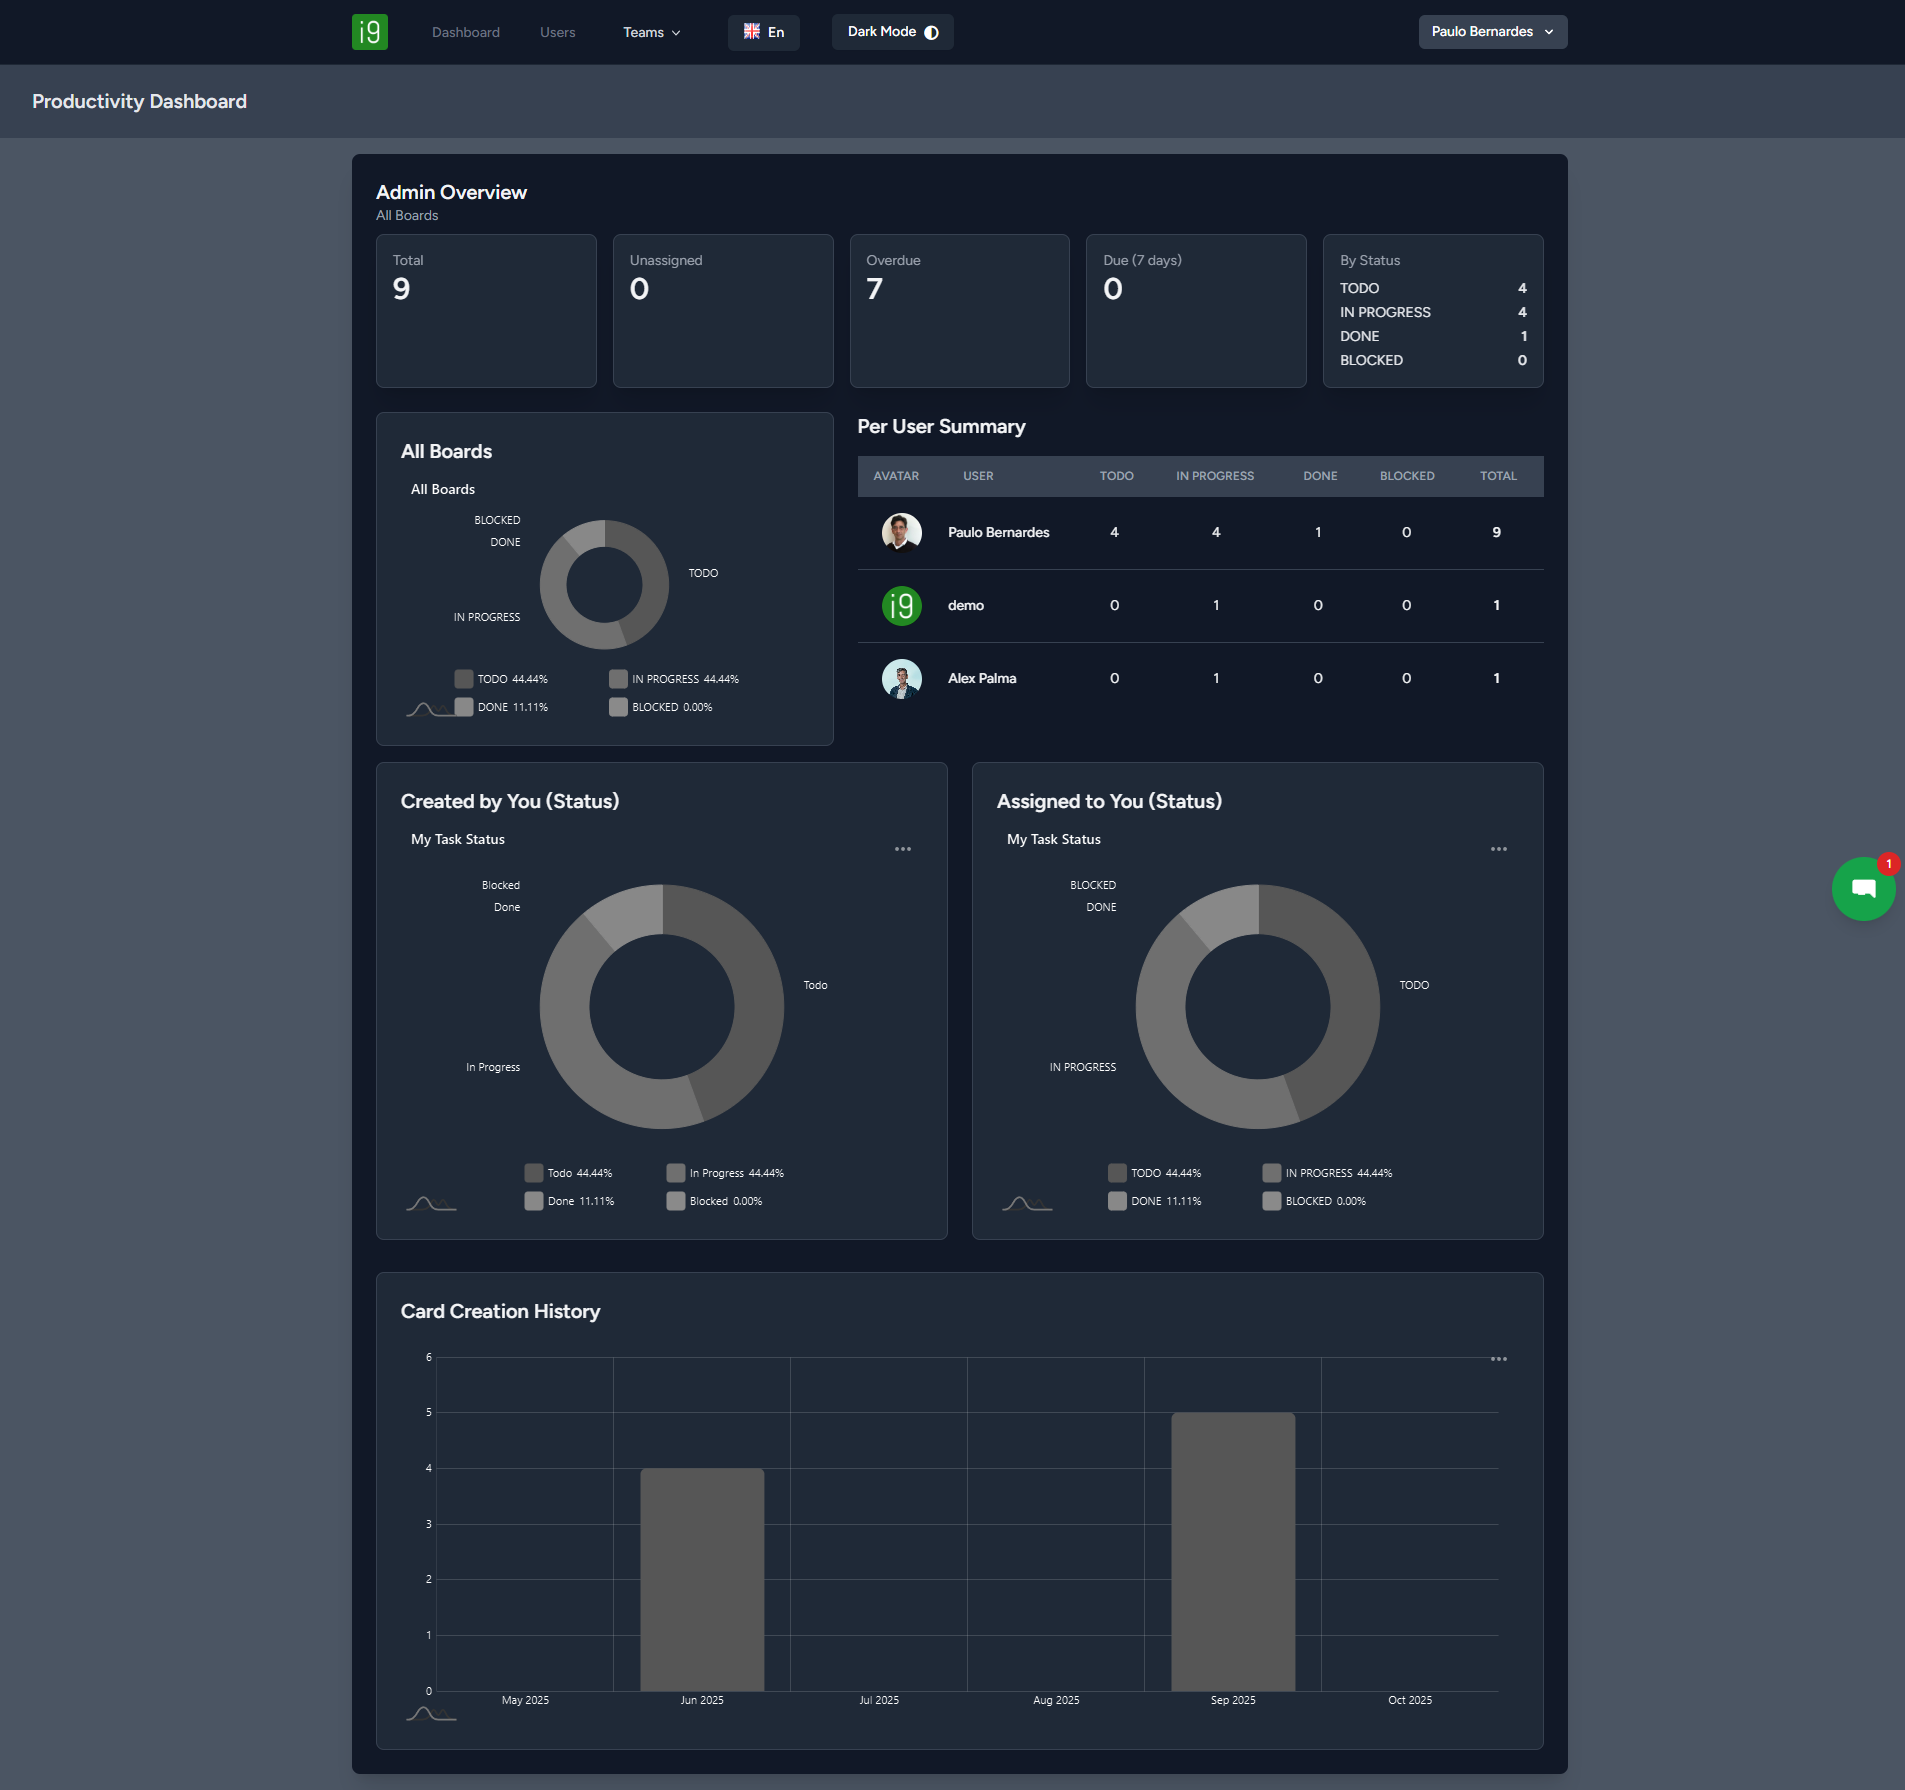Open the En language selector
1905x1790 pixels.
pos(763,32)
